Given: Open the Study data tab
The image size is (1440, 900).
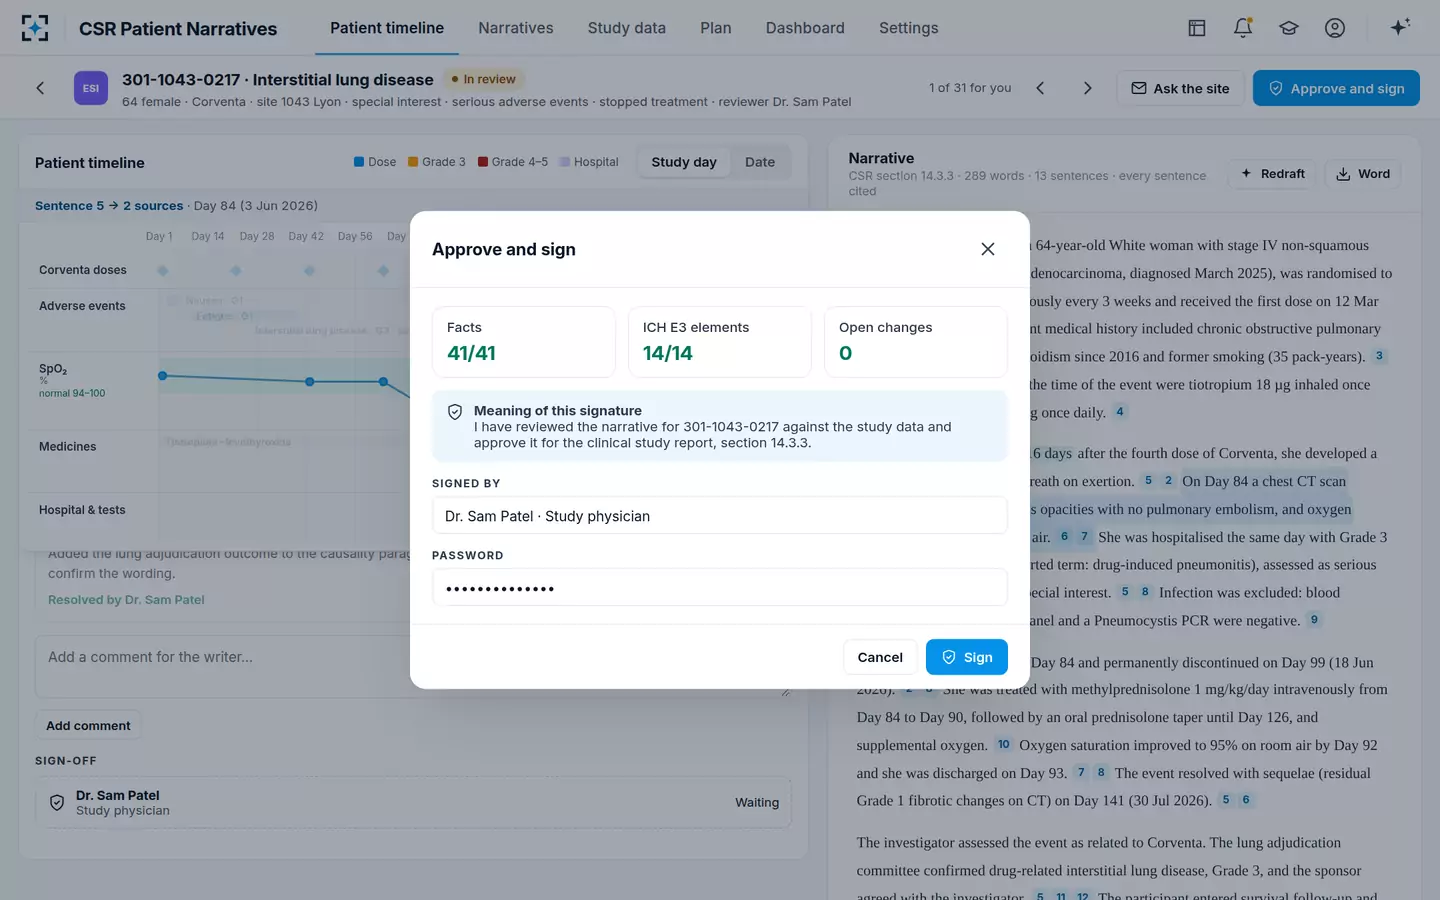Looking at the screenshot, I should [x=627, y=28].
